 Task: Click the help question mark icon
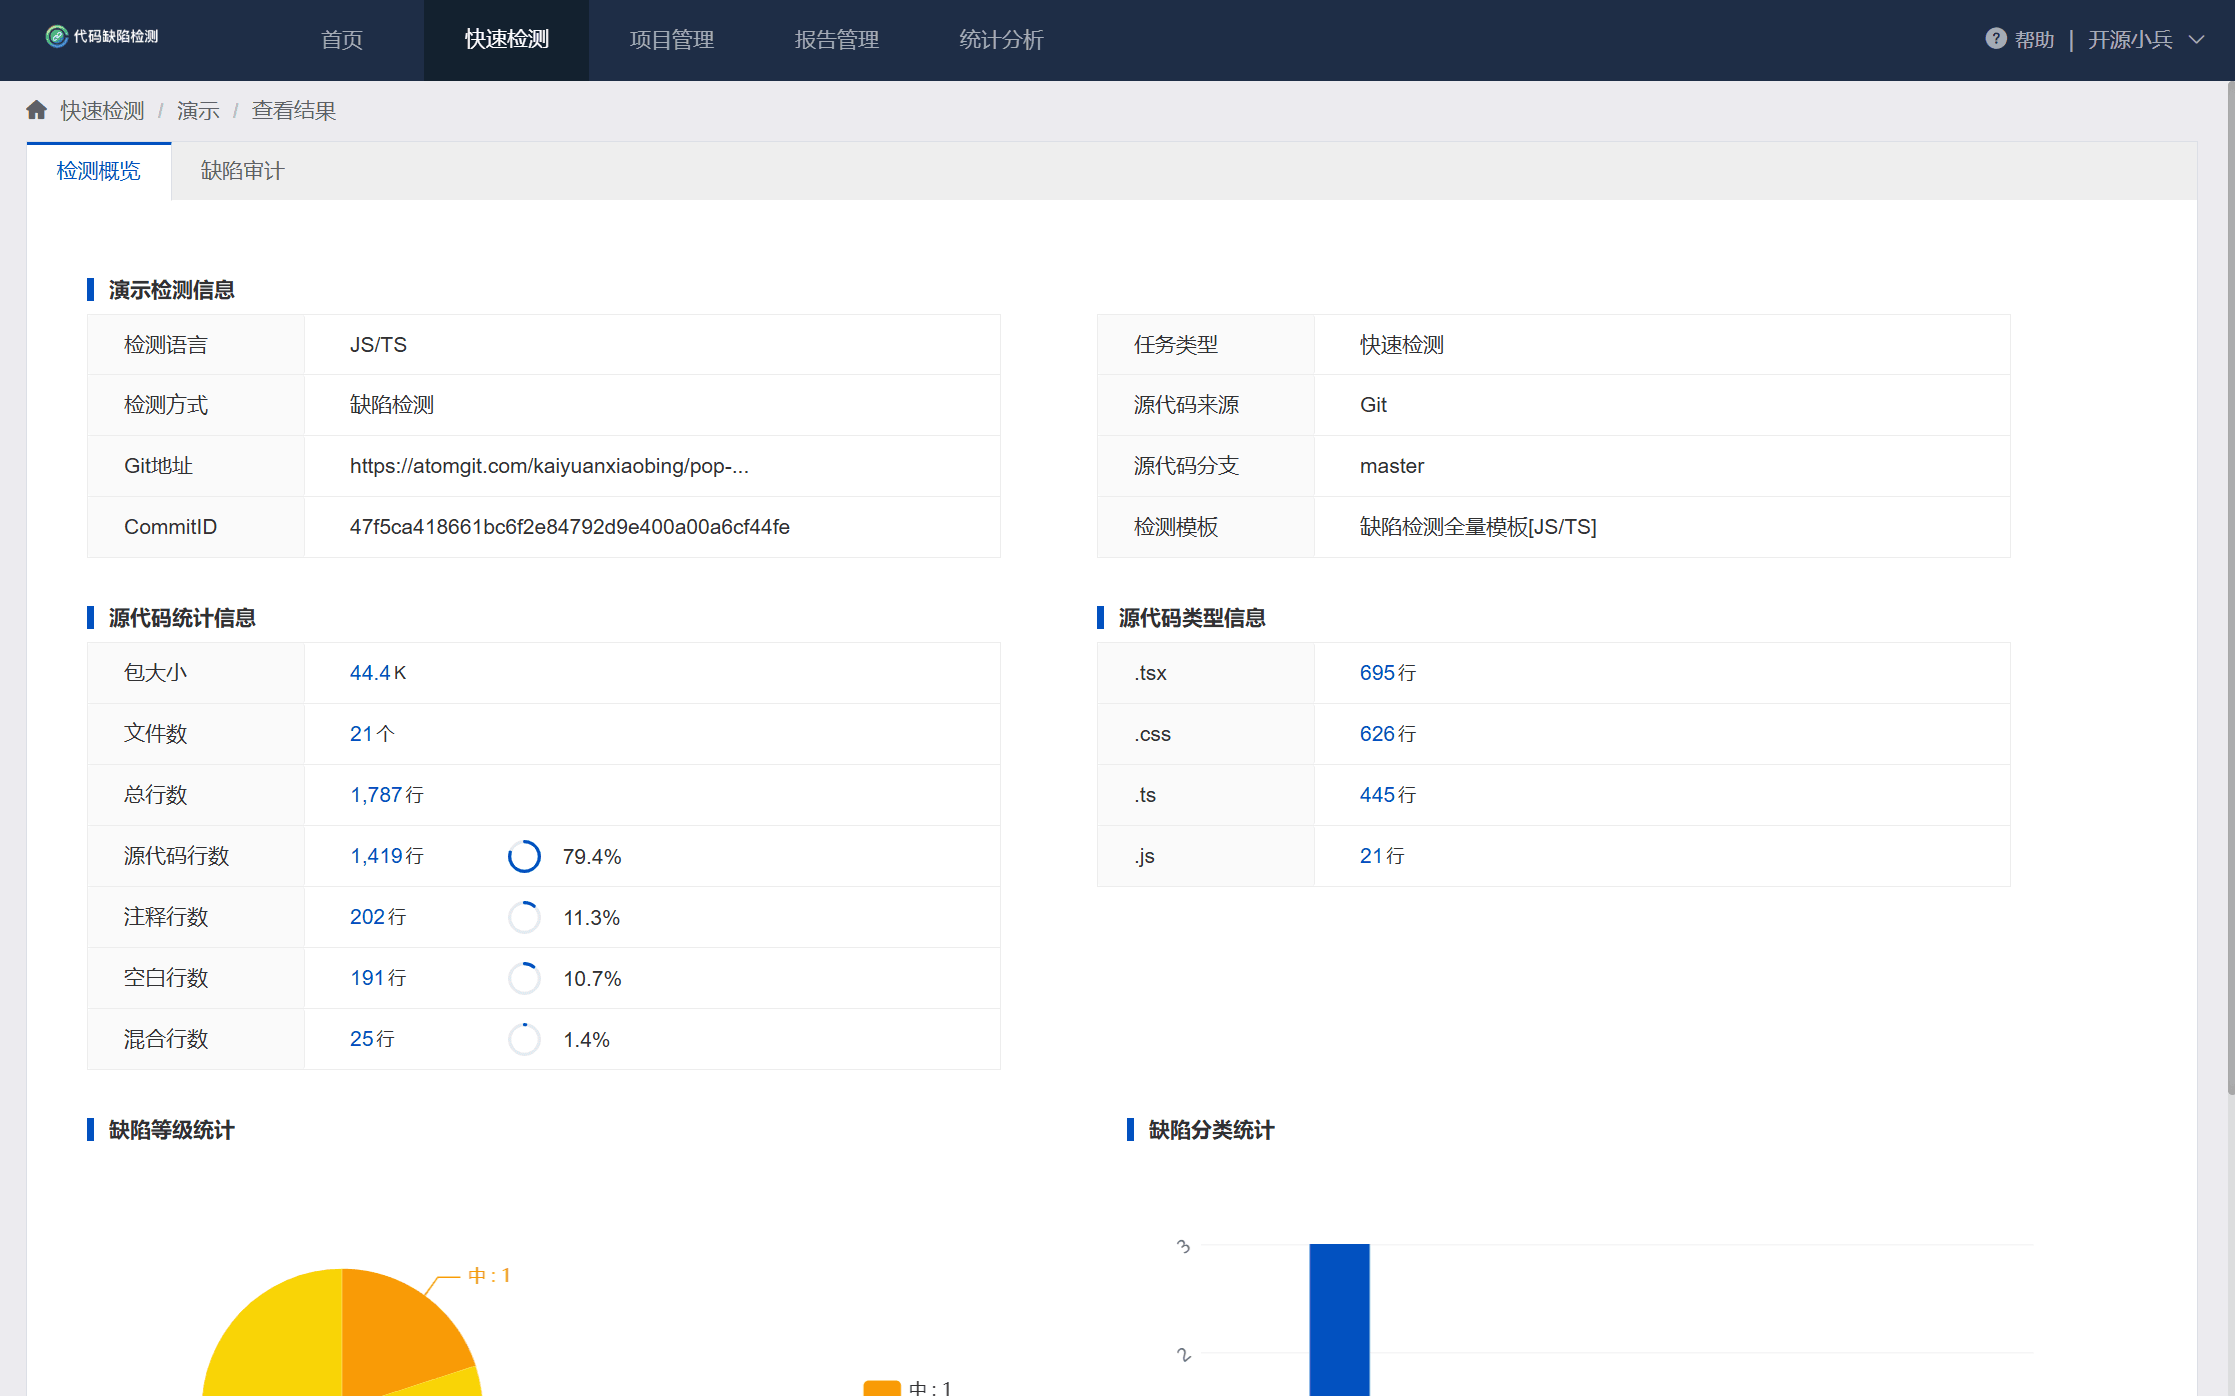tap(1995, 39)
